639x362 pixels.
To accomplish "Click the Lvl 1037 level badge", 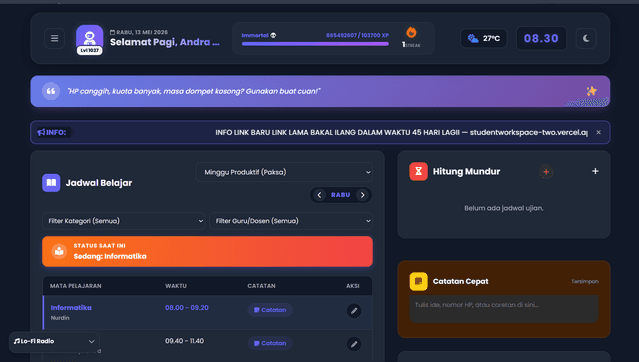I will pos(90,50).
